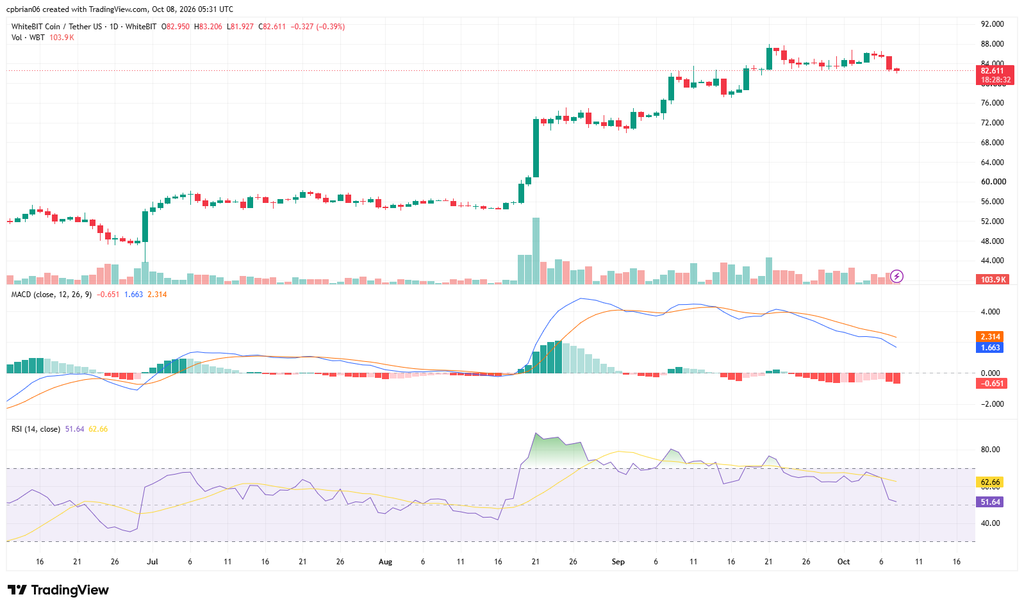Click the 2.314 value in the MACD legend
Screen dimensions: 1024x609
pyautogui.click(x=157, y=294)
